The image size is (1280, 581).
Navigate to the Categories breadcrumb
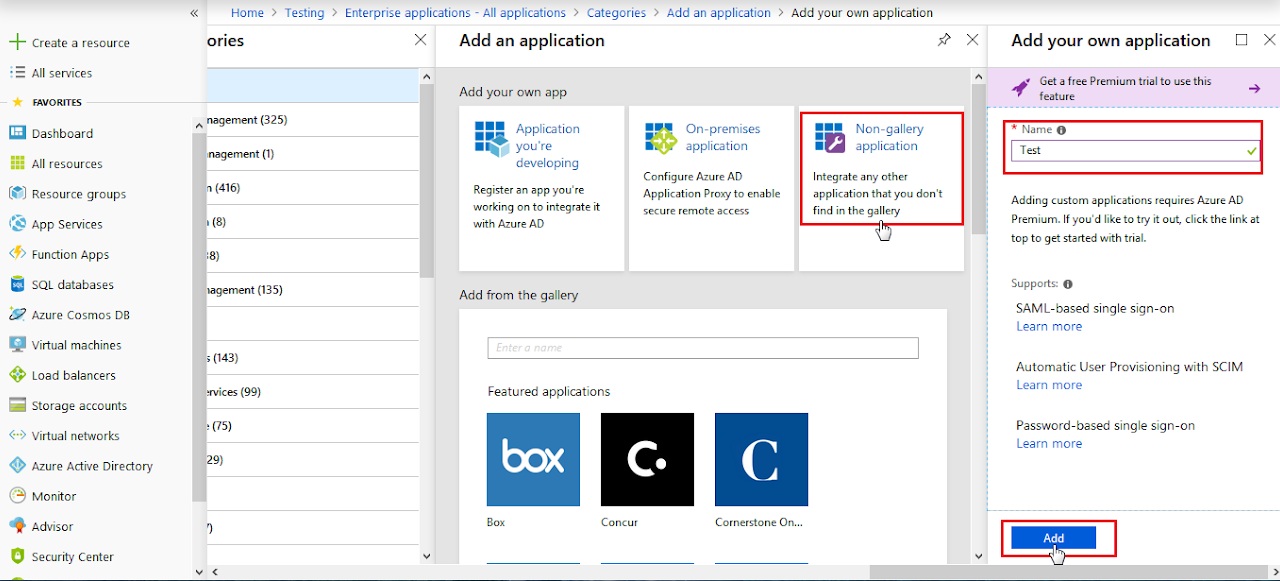pos(616,13)
